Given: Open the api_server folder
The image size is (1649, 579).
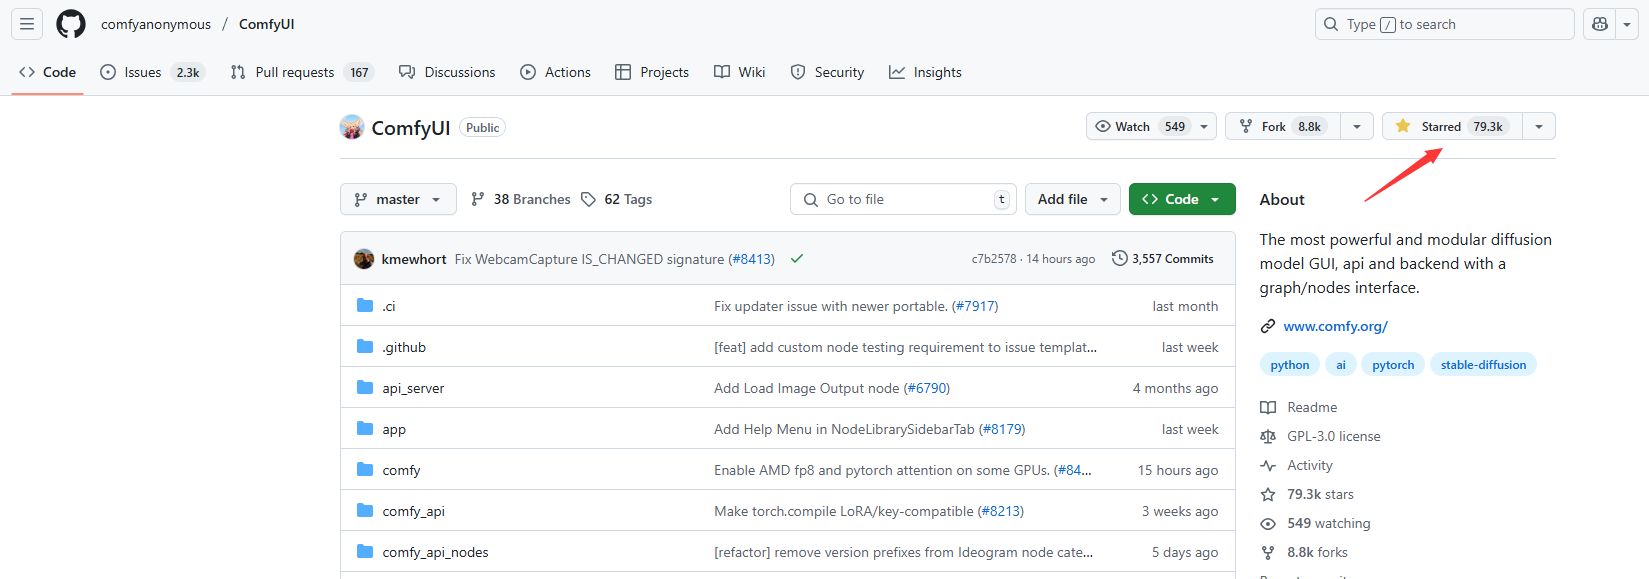Looking at the screenshot, I should coord(413,388).
